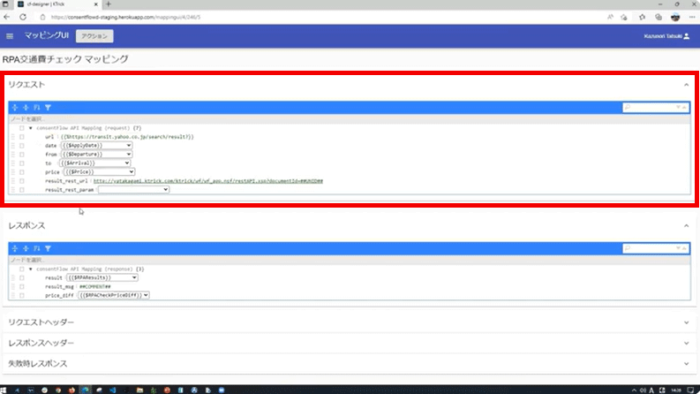Click the sort icon in the request toolbar
Viewport: 700px width, 394px height.
pos(37,108)
